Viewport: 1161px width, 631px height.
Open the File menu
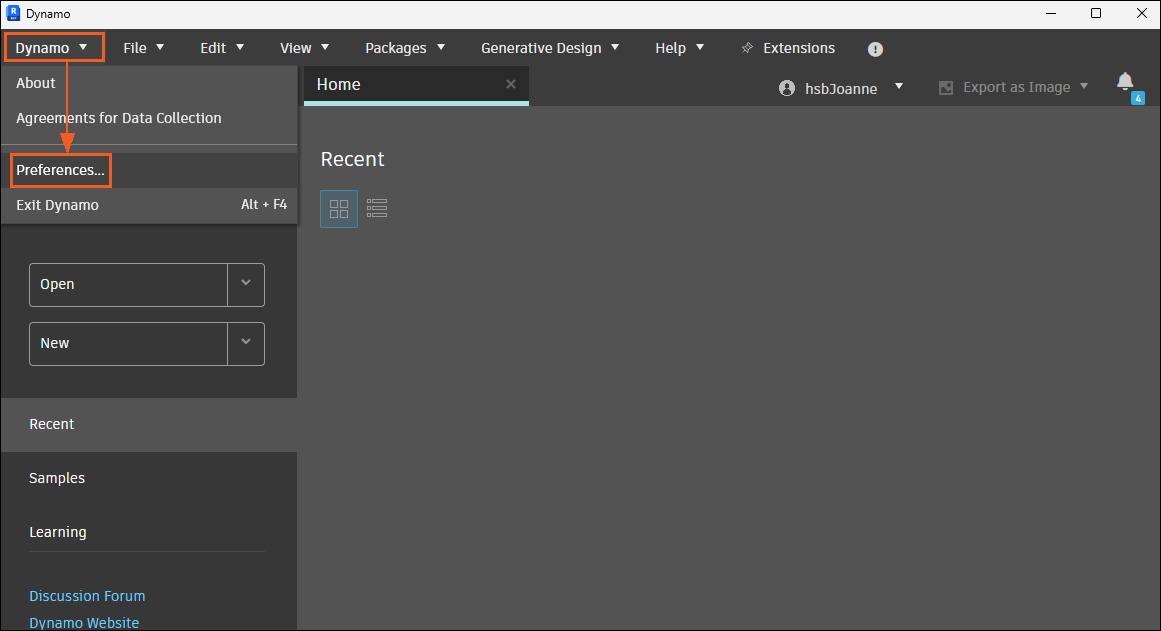144,47
